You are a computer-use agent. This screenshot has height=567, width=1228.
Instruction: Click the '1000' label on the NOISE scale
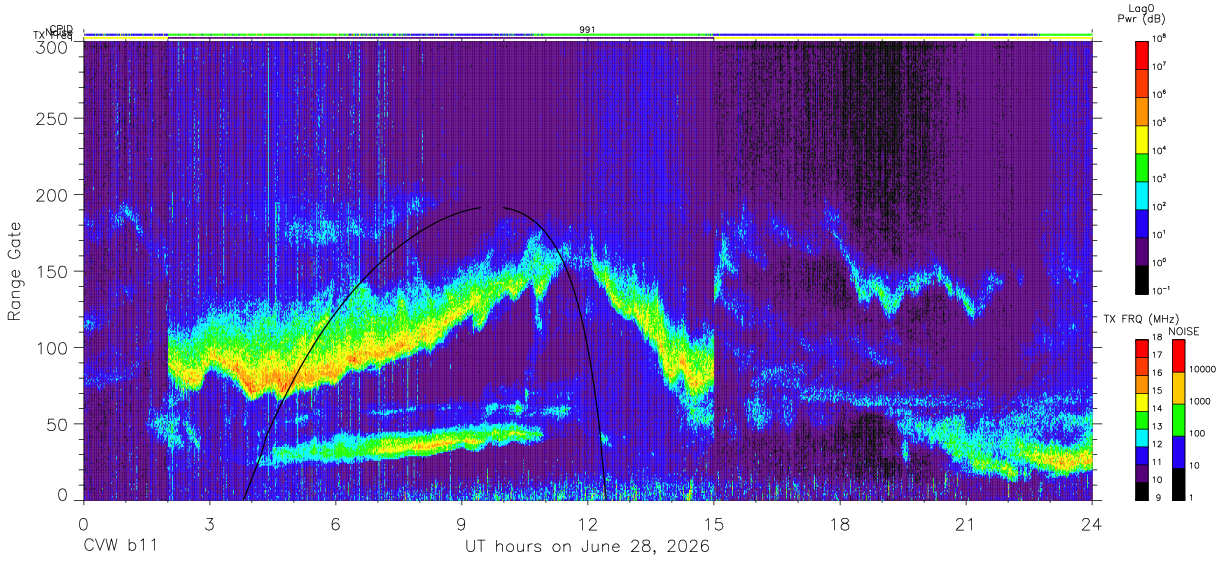pyautogui.click(x=1201, y=403)
